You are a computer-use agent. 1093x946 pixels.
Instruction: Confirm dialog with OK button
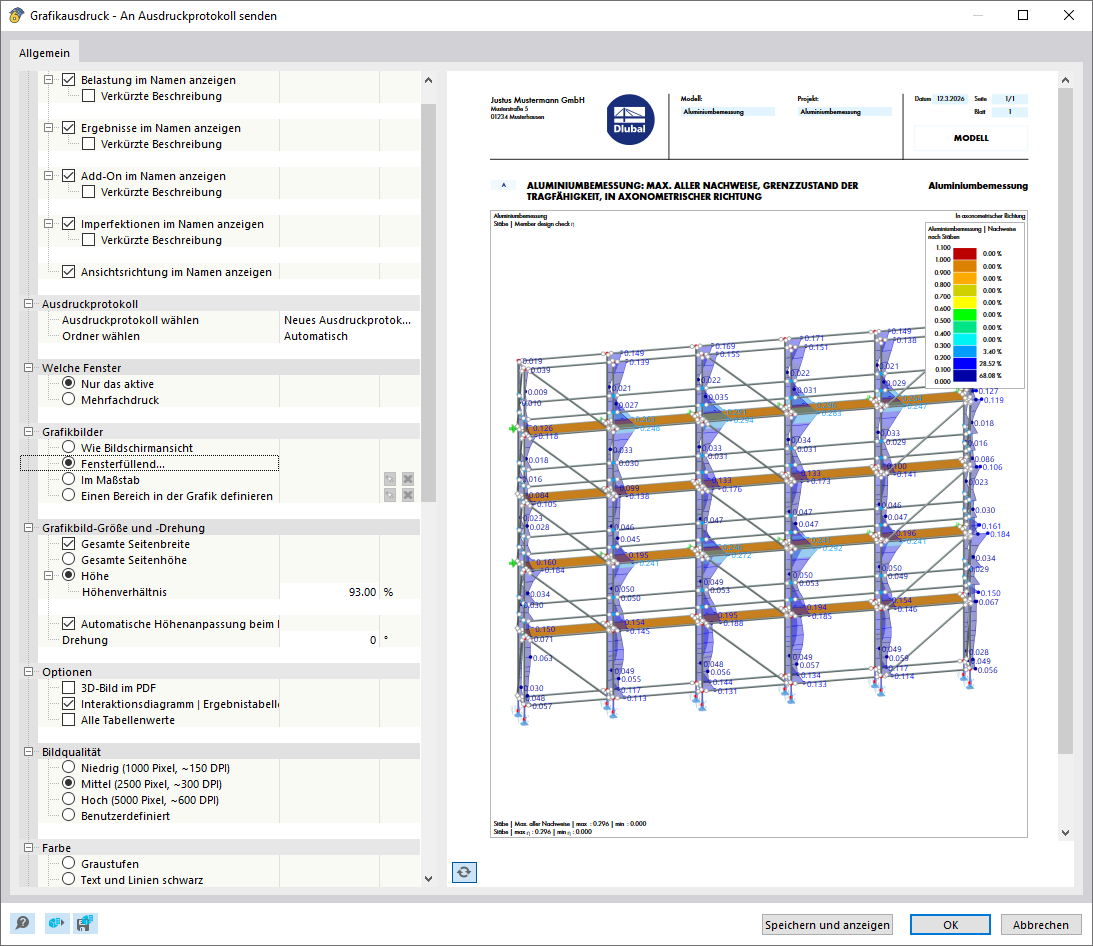click(x=950, y=924)
